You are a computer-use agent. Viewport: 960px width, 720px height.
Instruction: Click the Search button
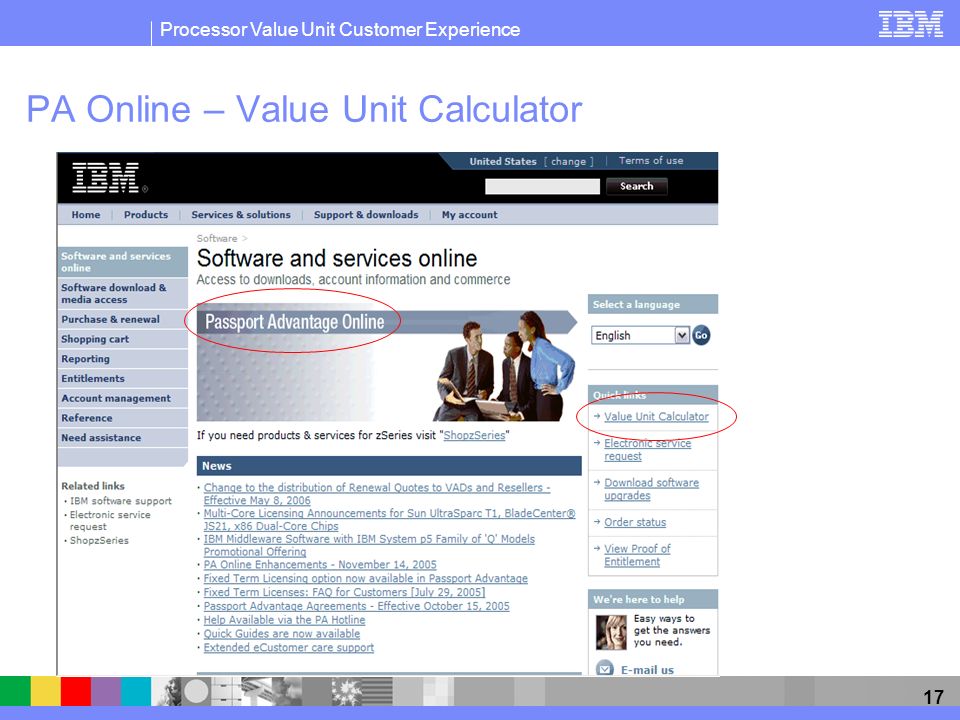(x=636, y=186)
